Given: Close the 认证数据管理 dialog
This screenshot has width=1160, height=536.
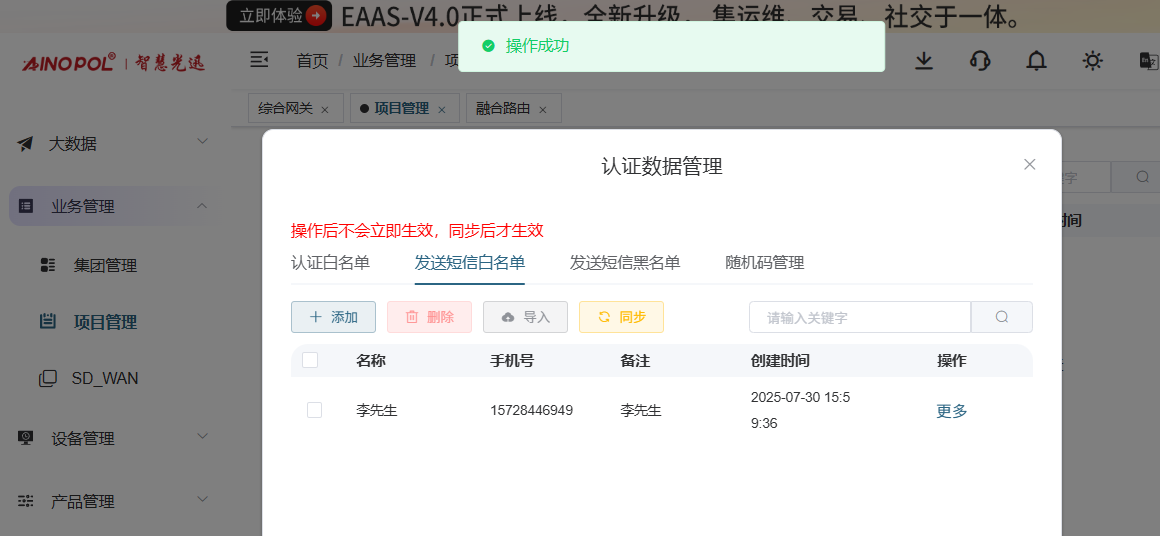Looking at the screenshot, I should click(1029, 164).
